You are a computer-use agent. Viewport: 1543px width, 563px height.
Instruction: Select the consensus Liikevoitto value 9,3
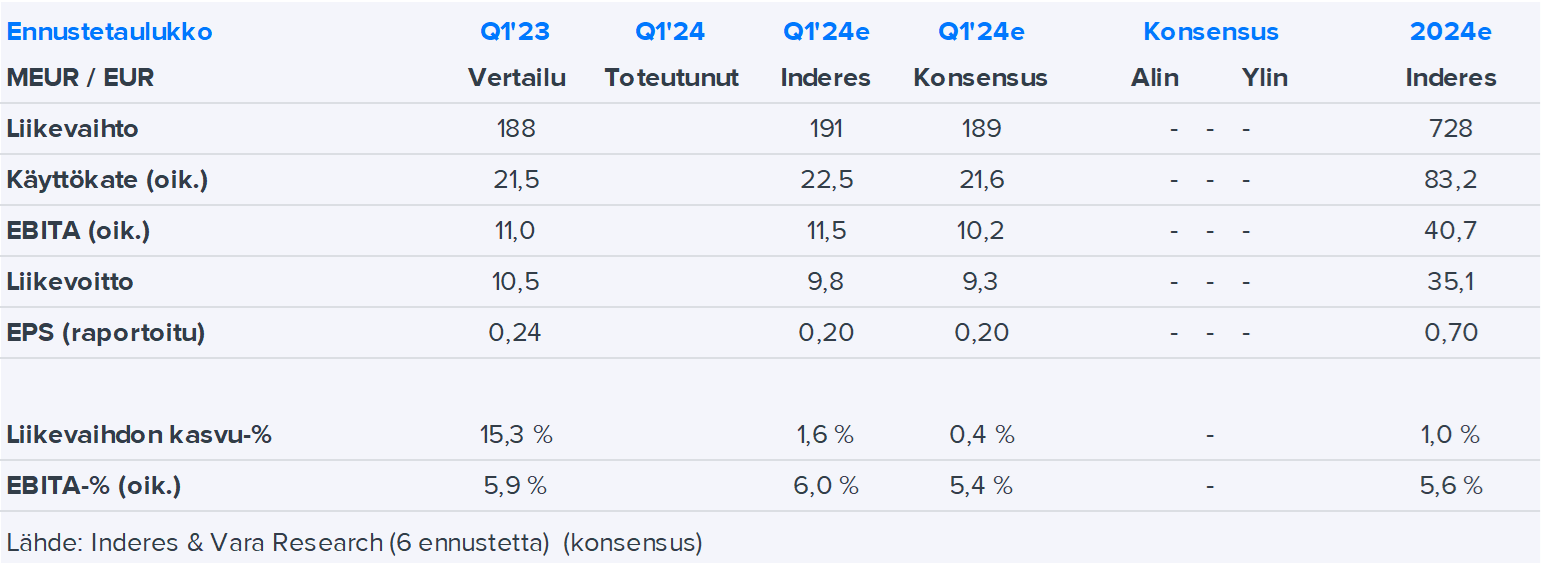click(980, 282)
